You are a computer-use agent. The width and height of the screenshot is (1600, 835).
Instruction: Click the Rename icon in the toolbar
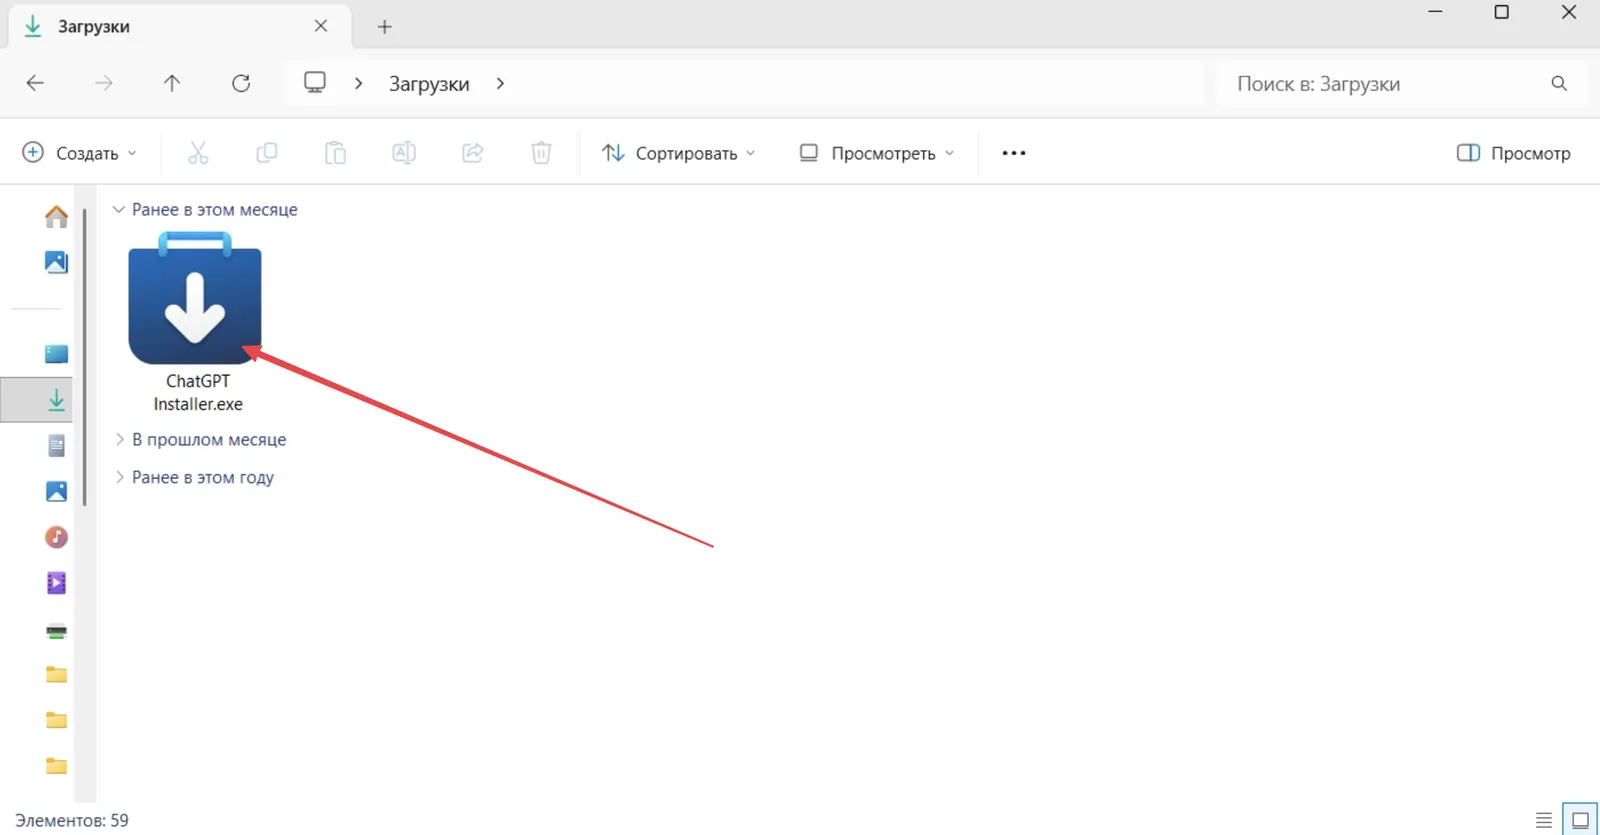pos(404,152)
